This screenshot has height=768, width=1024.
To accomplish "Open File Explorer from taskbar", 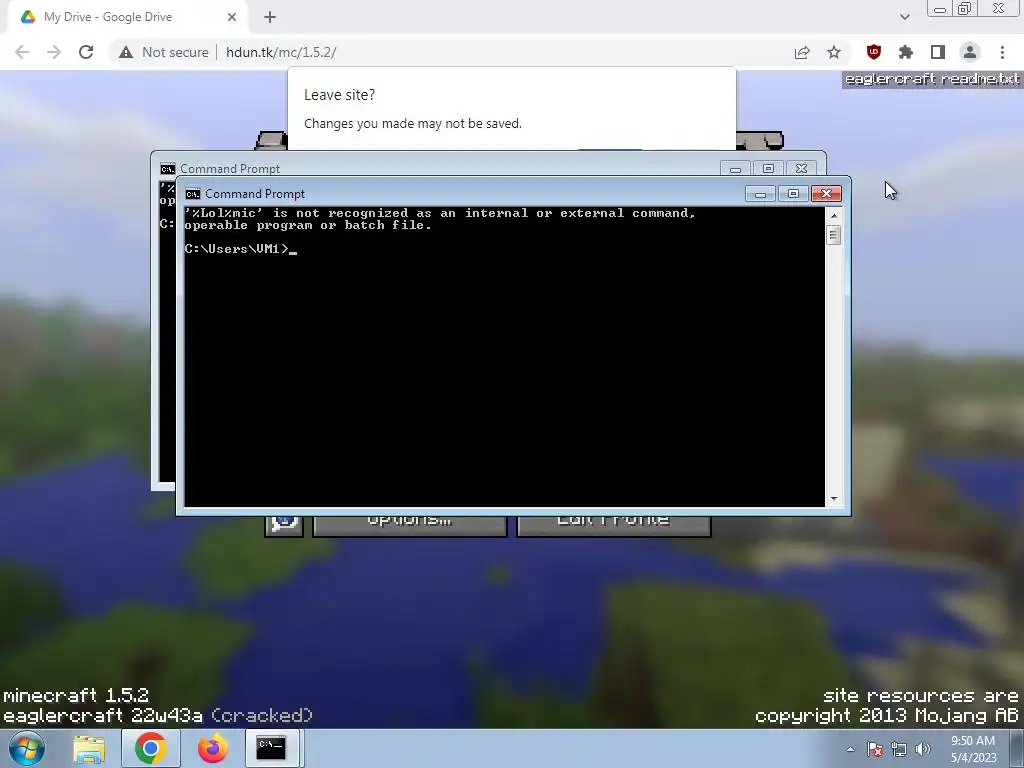I will point(89,748).
